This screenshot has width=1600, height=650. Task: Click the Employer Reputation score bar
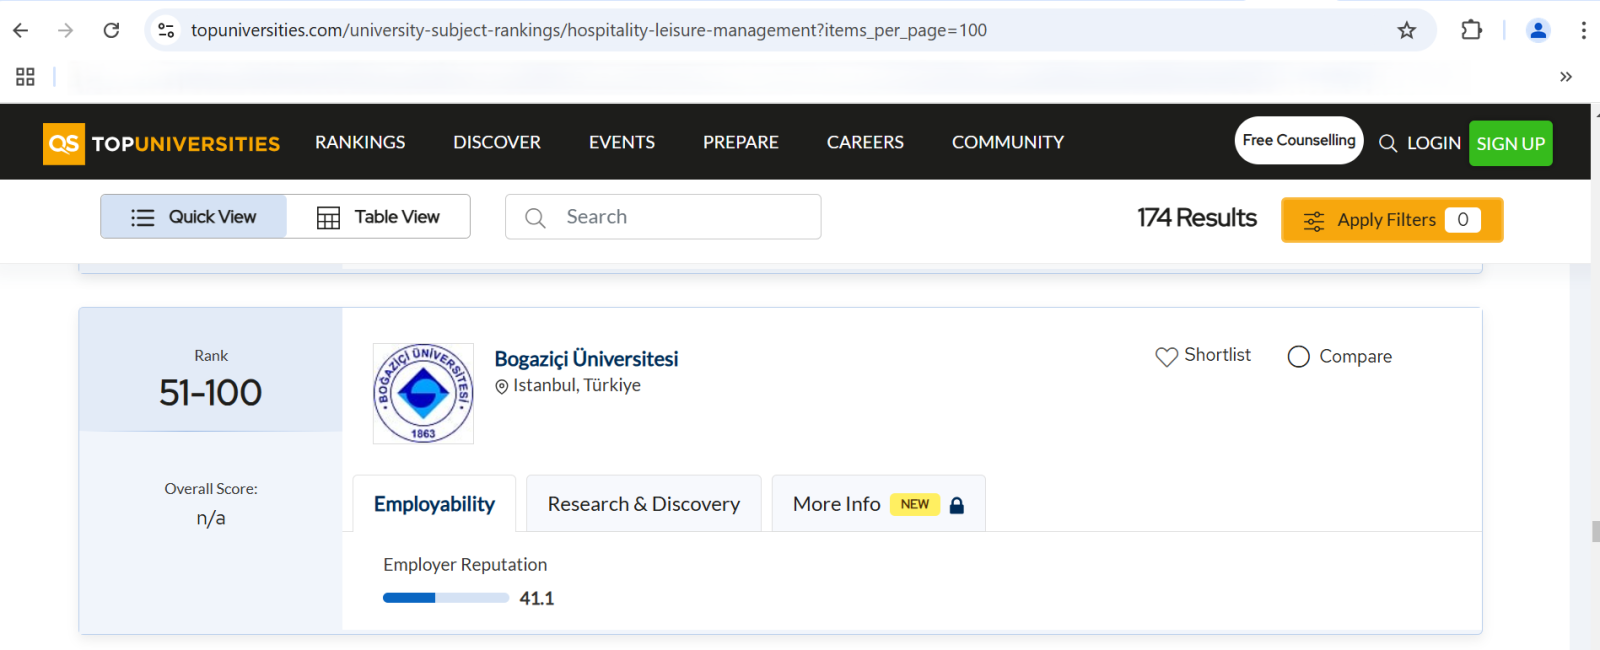pos(446,598)
